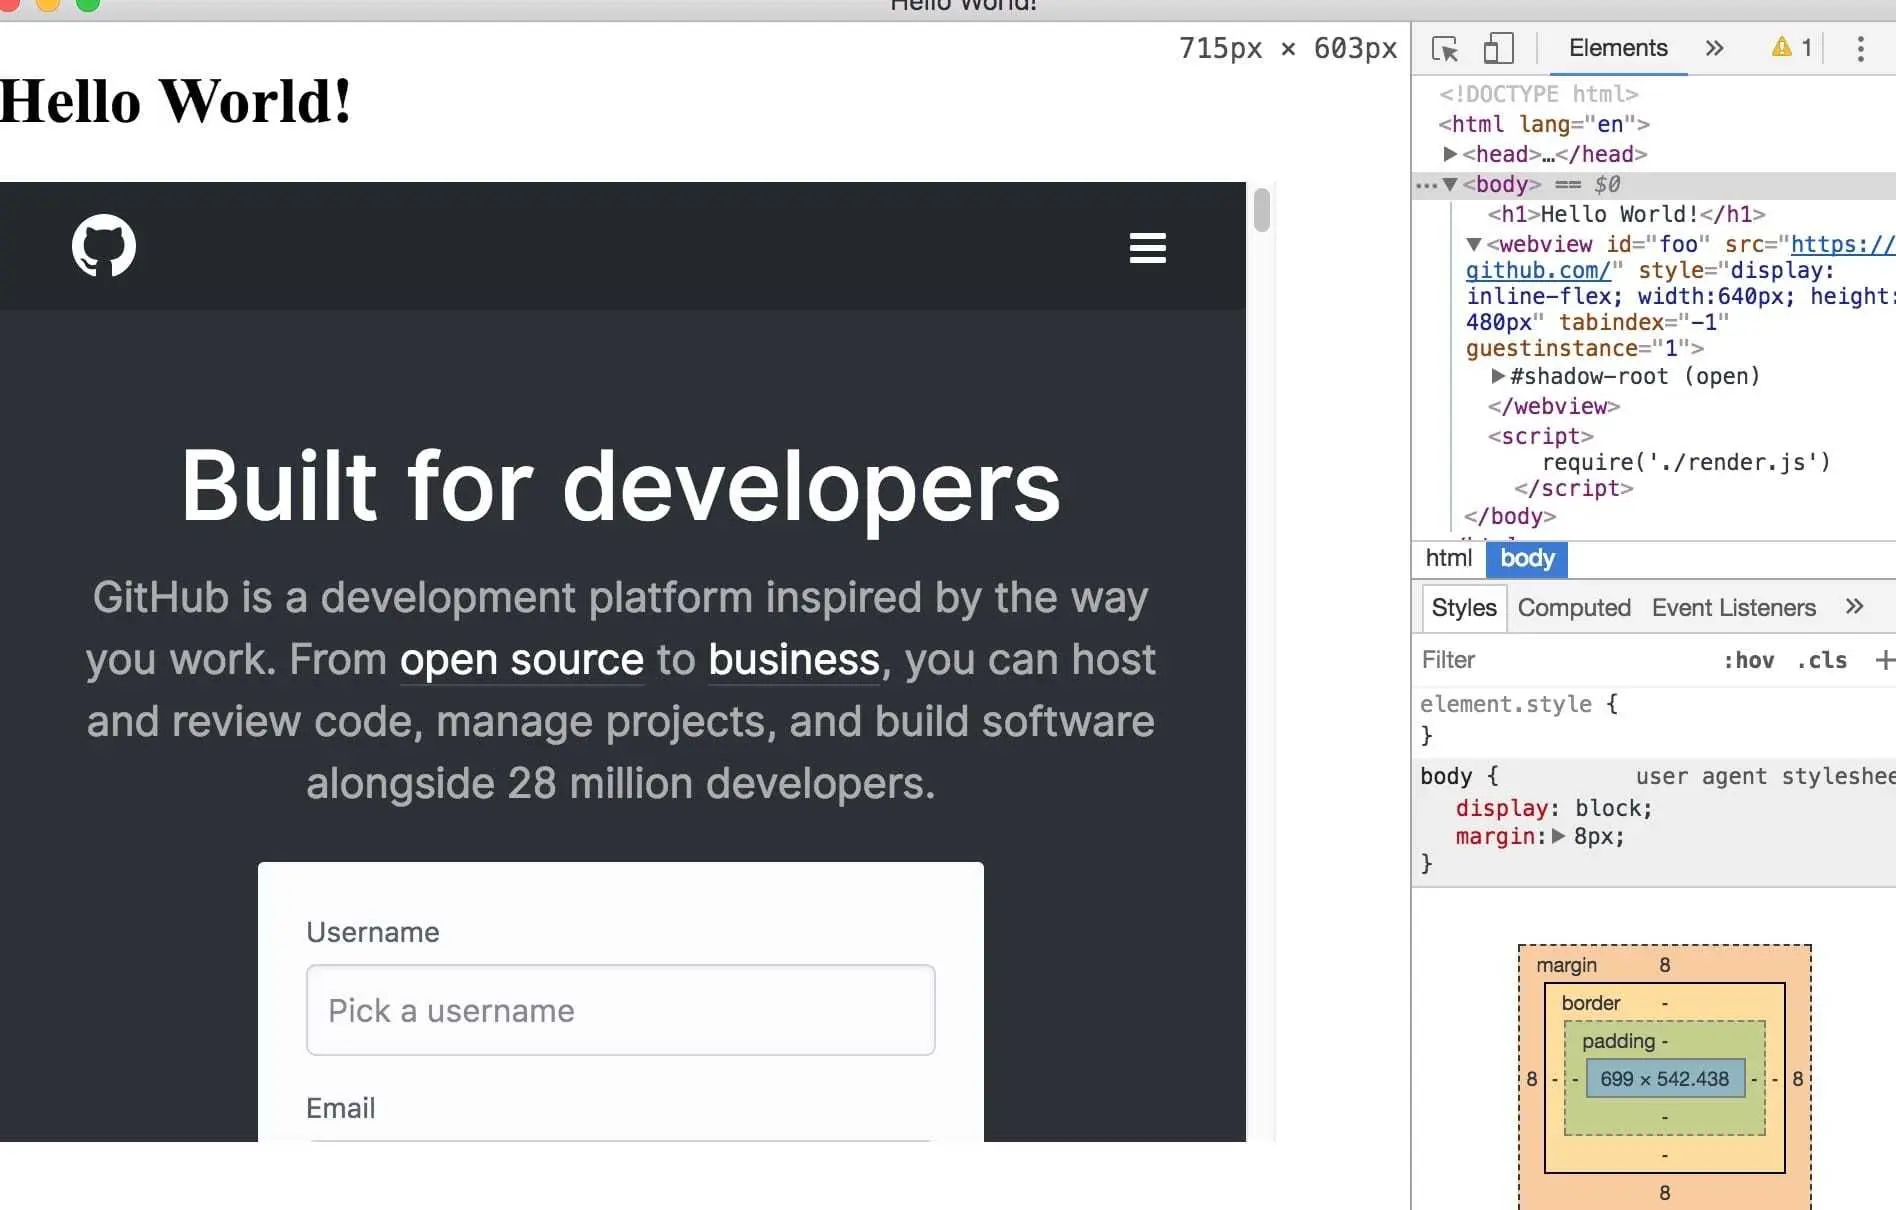Open the DevTools three-dot customize menu
This screenshot has width=1896, height=1210.
[1860, 48]
